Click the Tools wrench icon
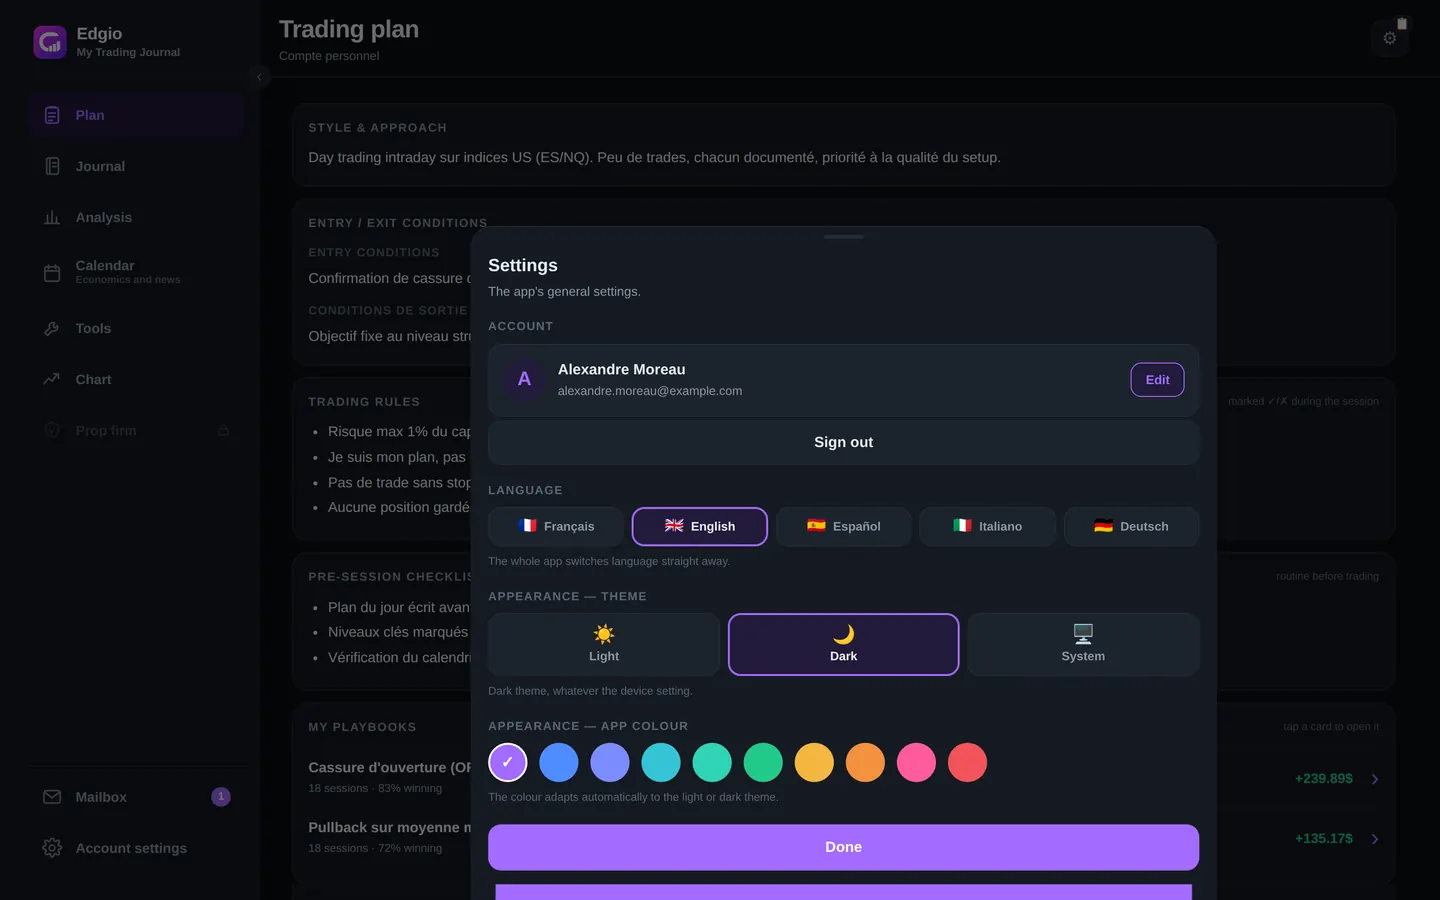Screen dimensions: 1440x900 52,328
